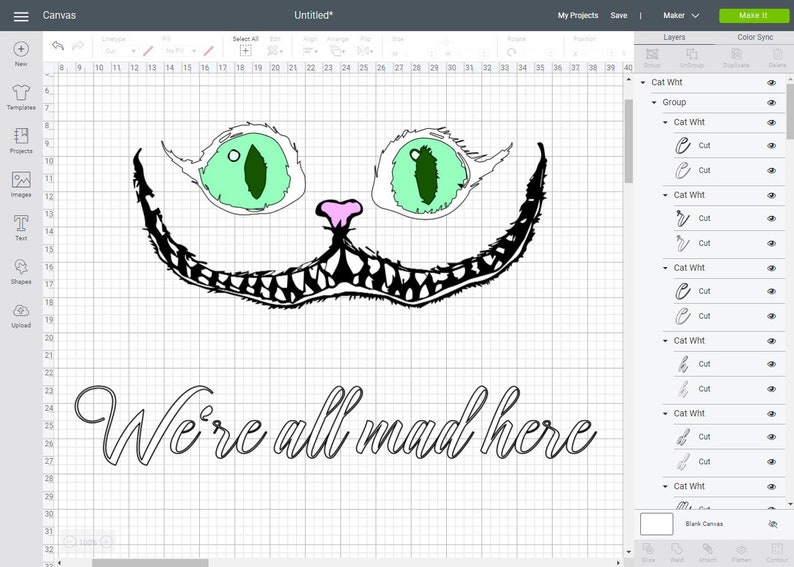The width and height of the screenshot is (794, 567).
Task: Create a New canvas project
Action: 21,54
